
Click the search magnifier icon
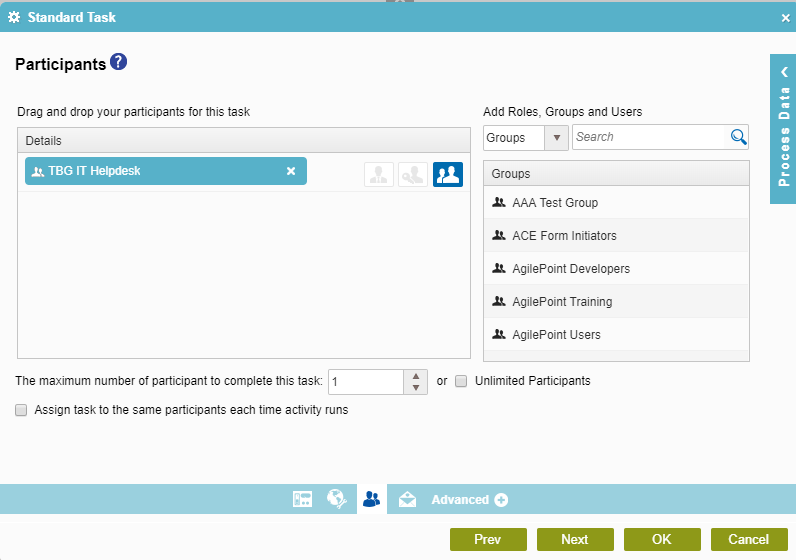(x=738, y=137)
